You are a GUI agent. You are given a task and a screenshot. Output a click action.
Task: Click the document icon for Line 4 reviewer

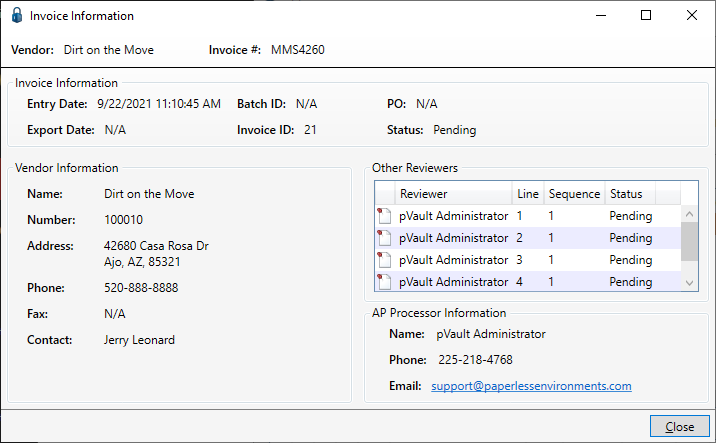click(x=384, y=281)
